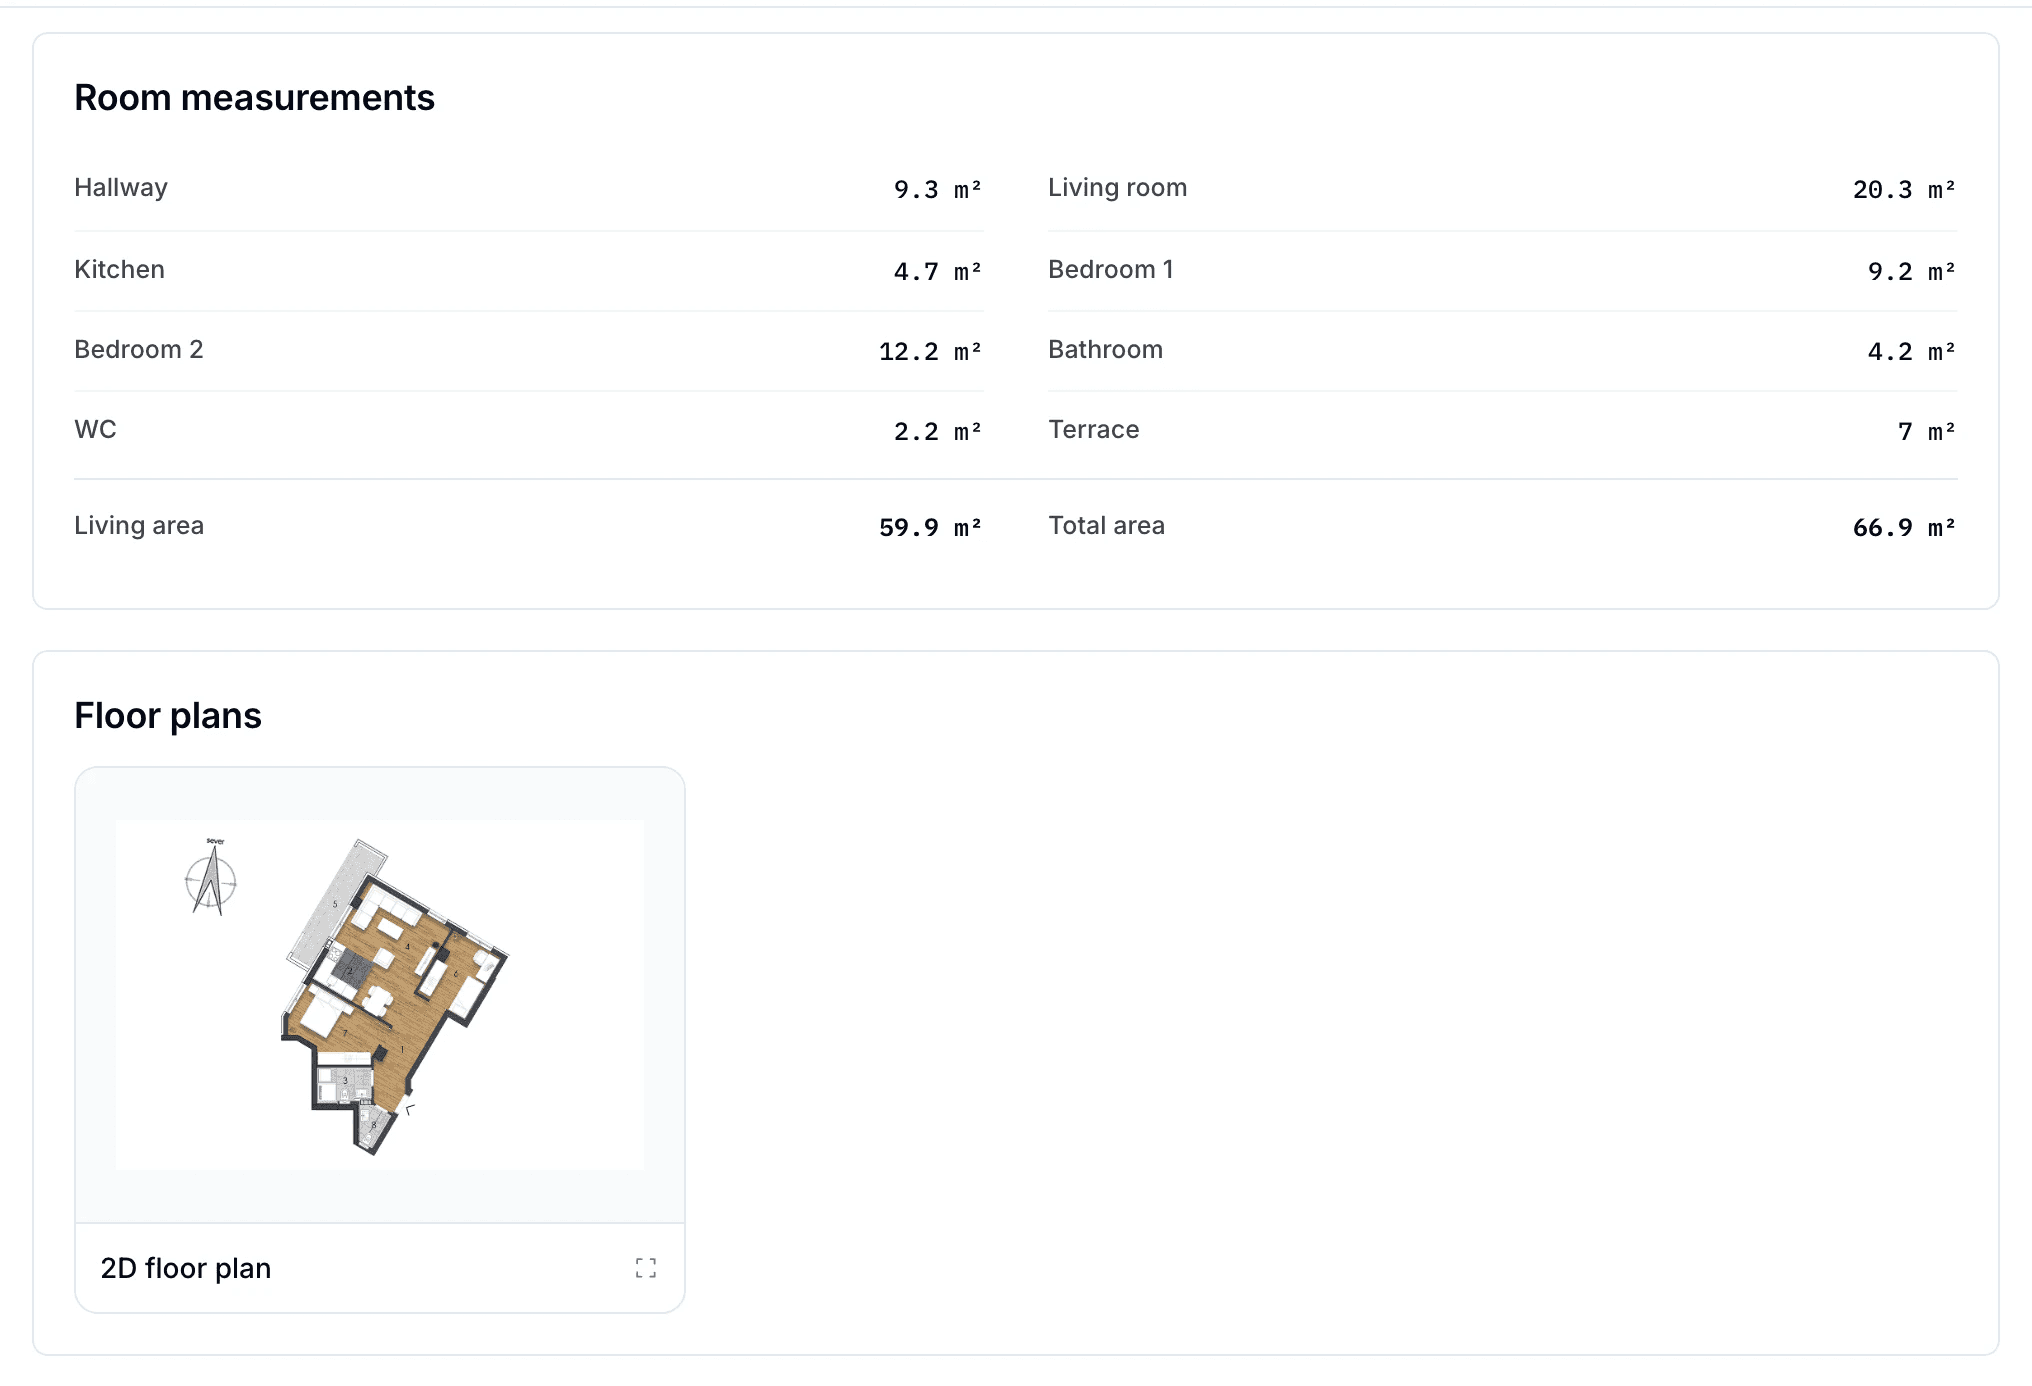Click the 2D floor plan label

186,1268
